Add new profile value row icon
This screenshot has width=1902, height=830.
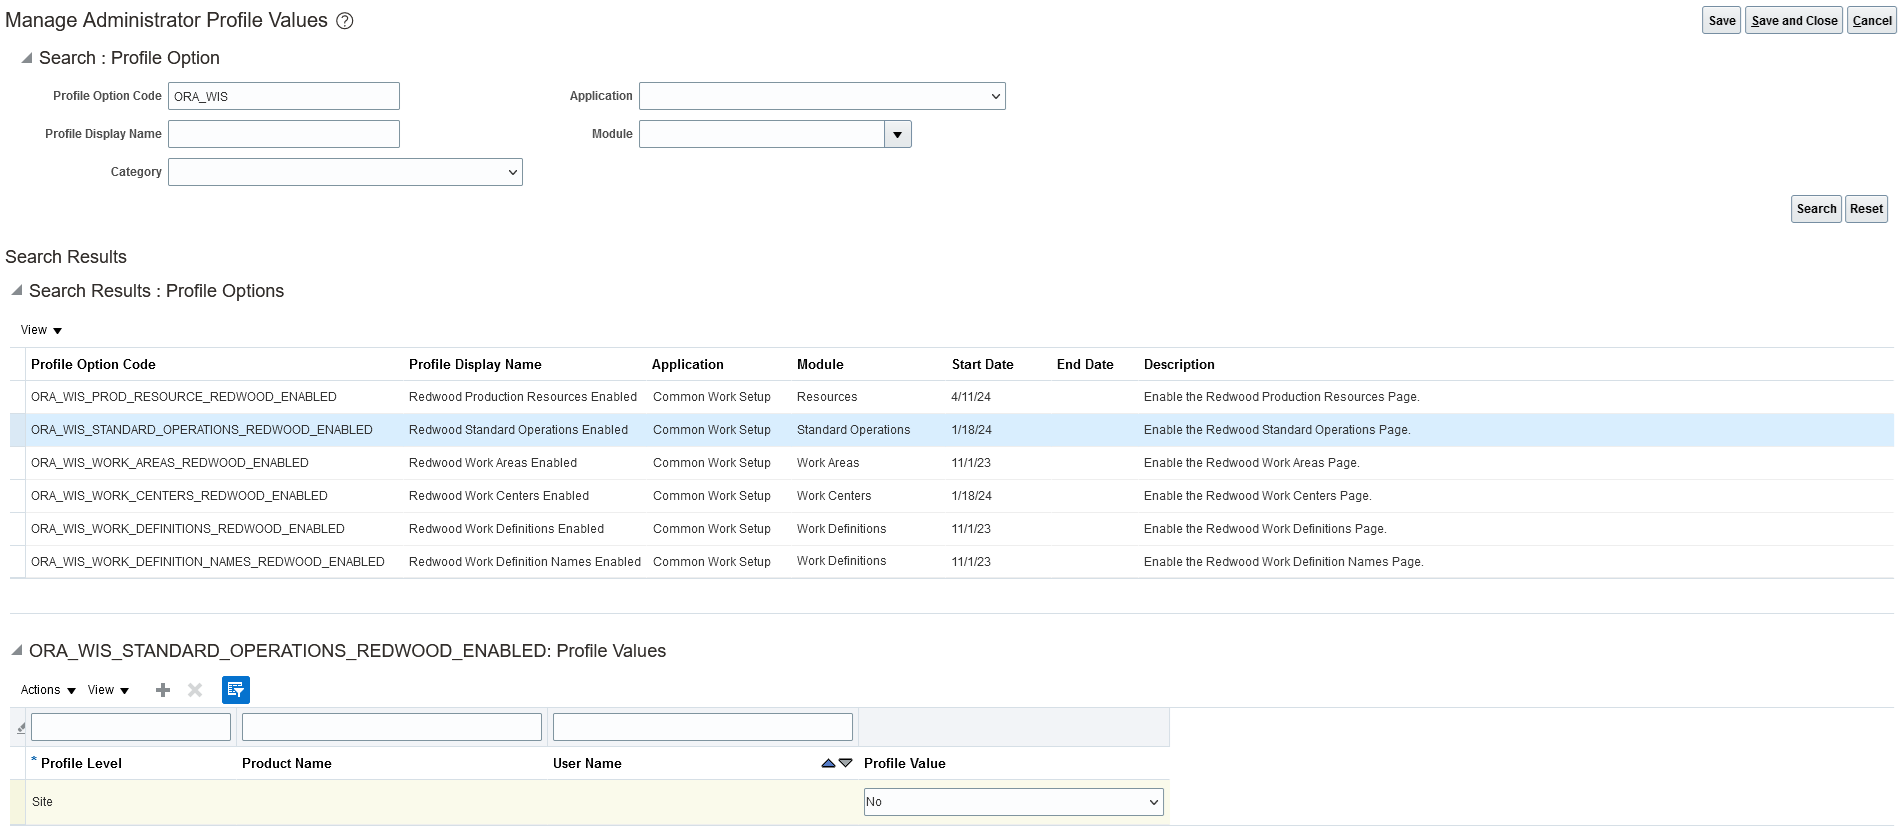[163, 690]
